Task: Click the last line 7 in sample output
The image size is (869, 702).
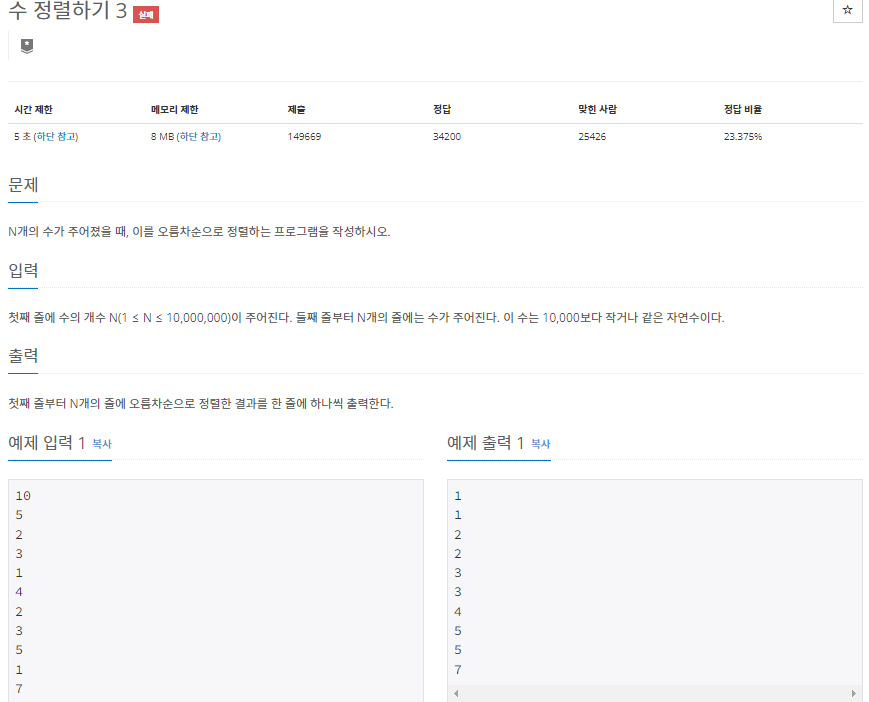Action: coord(458,670)
